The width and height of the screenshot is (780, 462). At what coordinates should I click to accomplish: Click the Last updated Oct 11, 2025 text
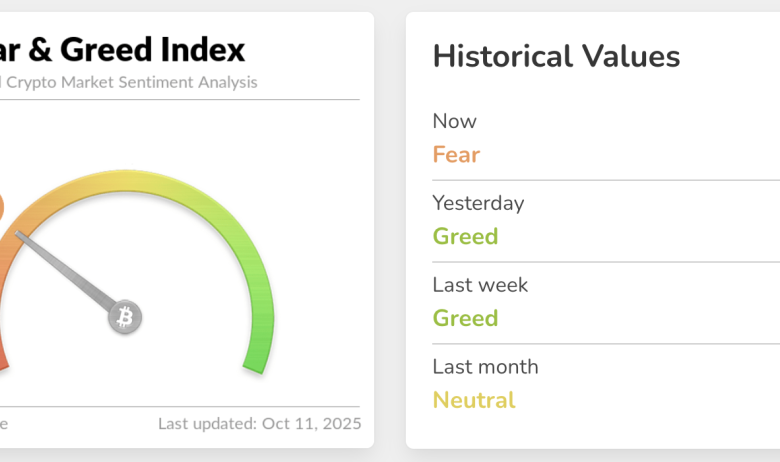tap(259, 423)
